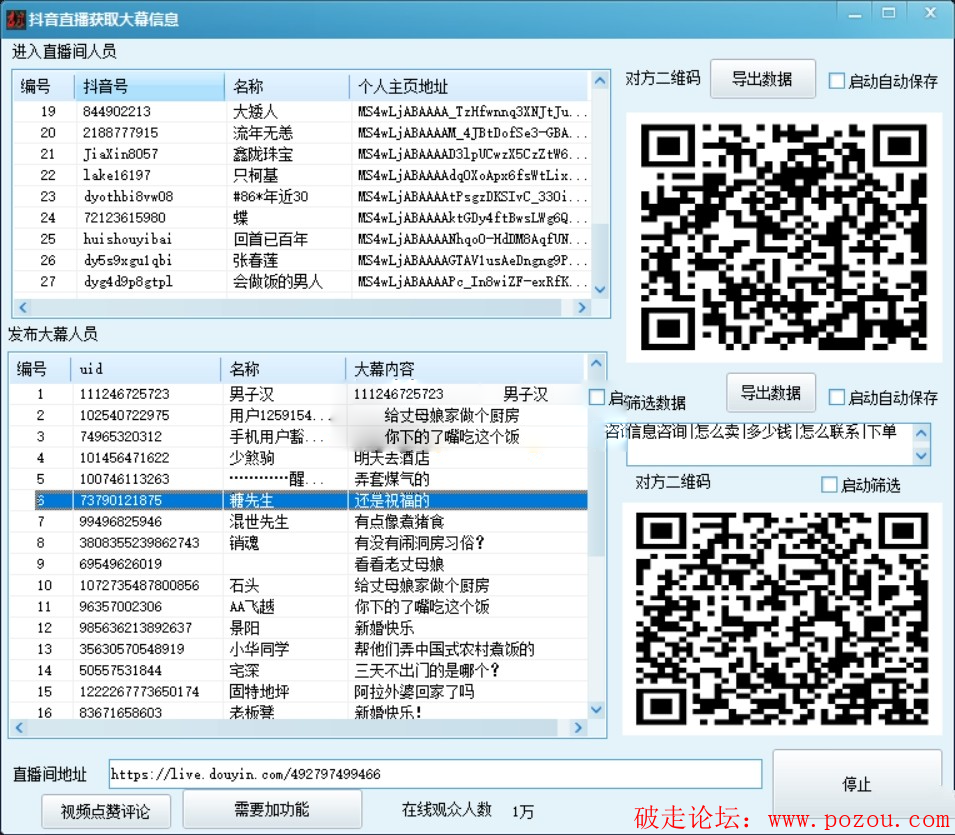
Task: Click left arrow of 进入直播间人员 horizontal scrollbar
Action: click(x=23, y=308)
